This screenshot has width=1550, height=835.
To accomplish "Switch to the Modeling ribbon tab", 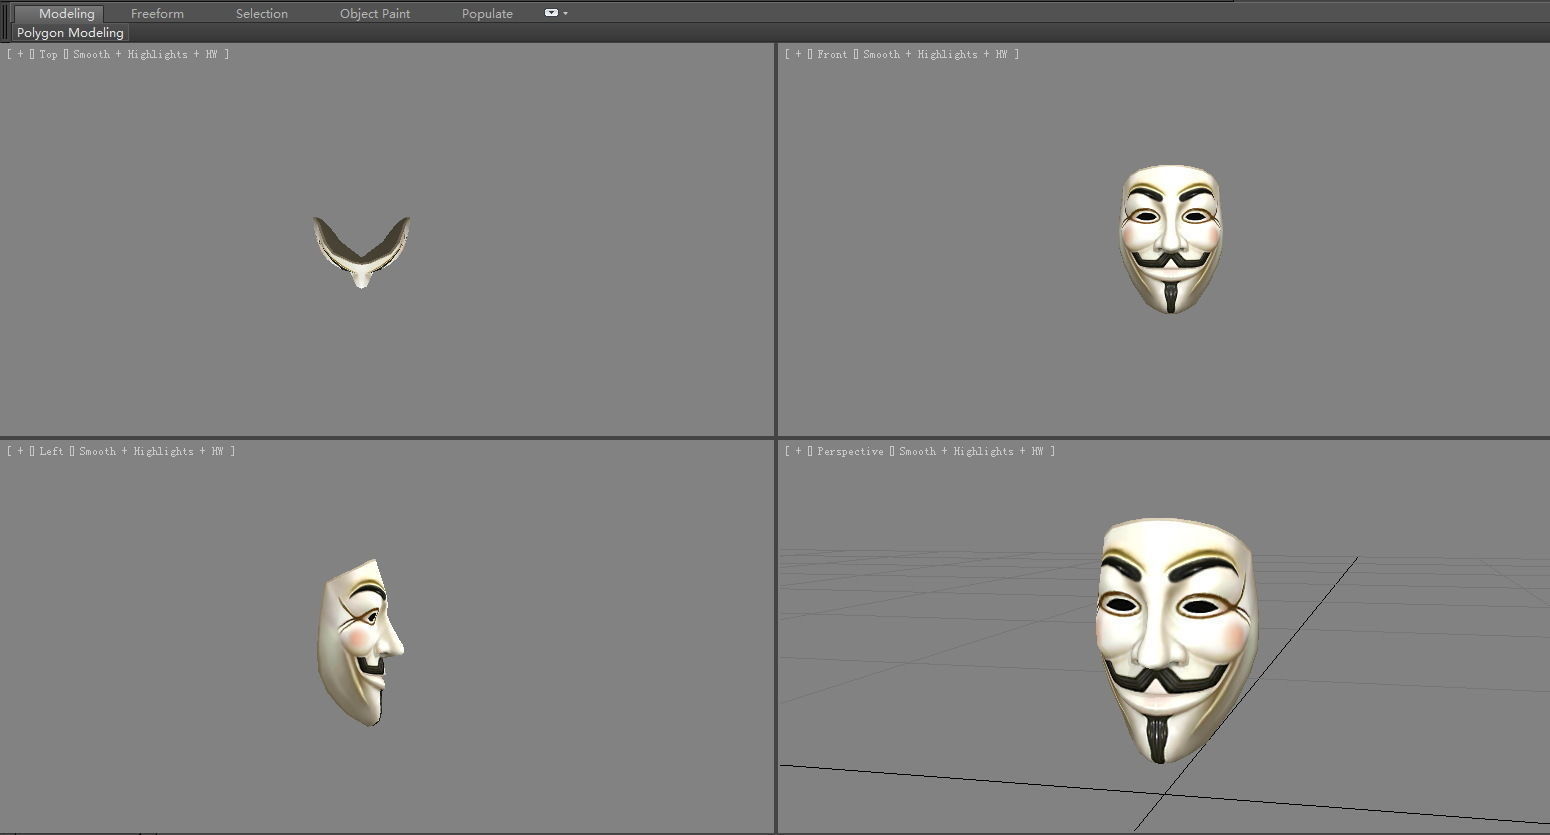I will 60,14.
